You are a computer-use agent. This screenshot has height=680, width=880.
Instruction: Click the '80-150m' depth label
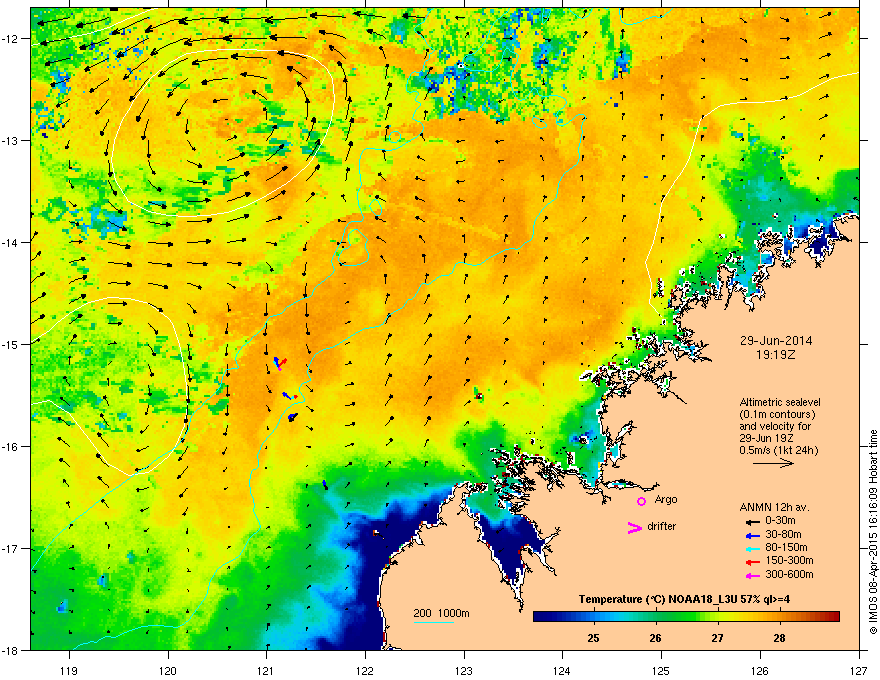(786, 547)
